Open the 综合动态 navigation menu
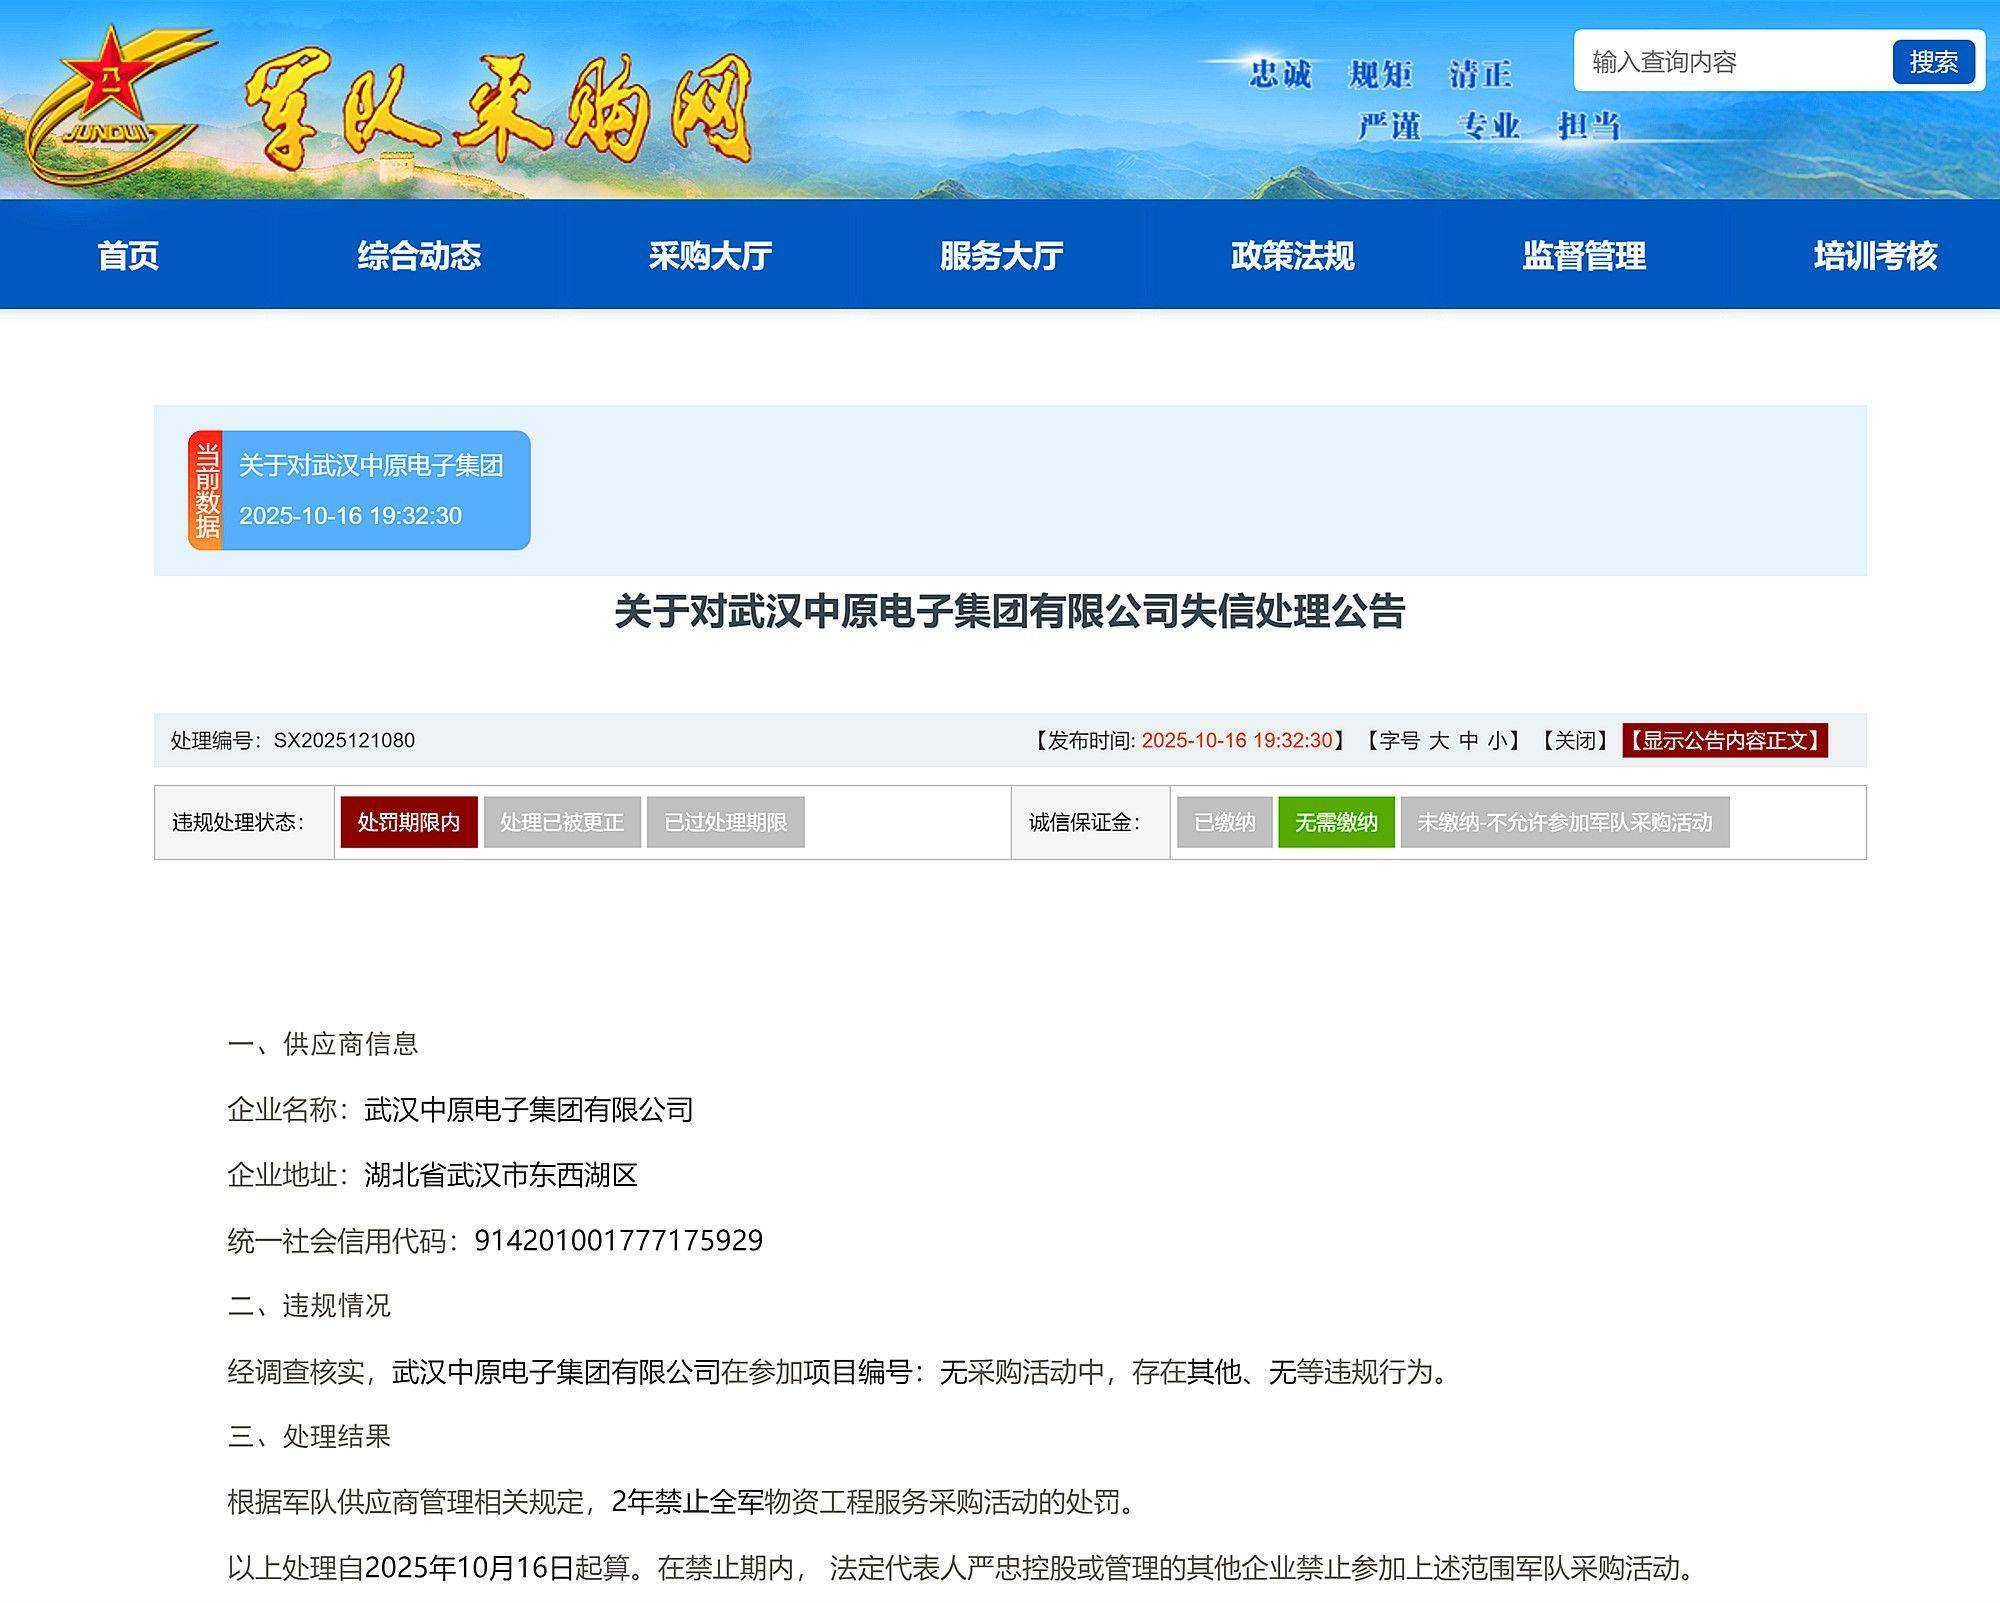The image size is (2000, 1603). click(419, 256)
